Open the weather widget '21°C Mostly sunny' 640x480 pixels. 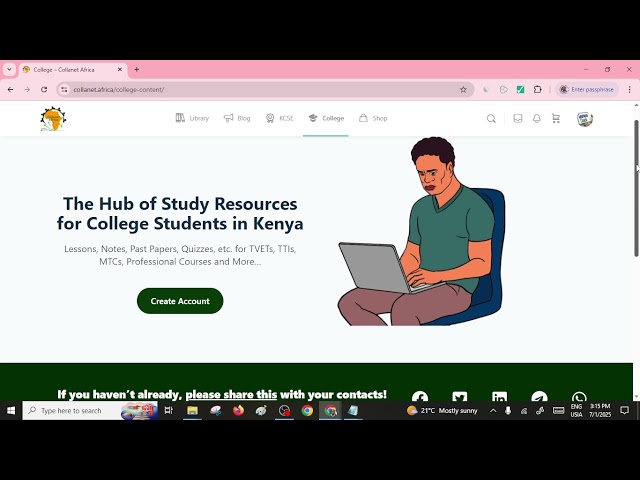click(442, 411)
